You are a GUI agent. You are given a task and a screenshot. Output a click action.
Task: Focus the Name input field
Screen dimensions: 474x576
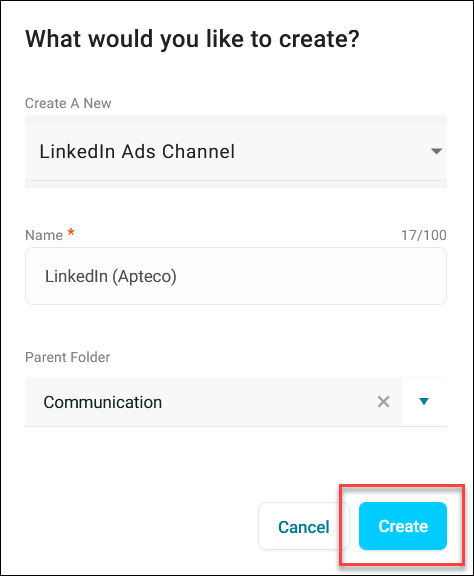[236, 276]
